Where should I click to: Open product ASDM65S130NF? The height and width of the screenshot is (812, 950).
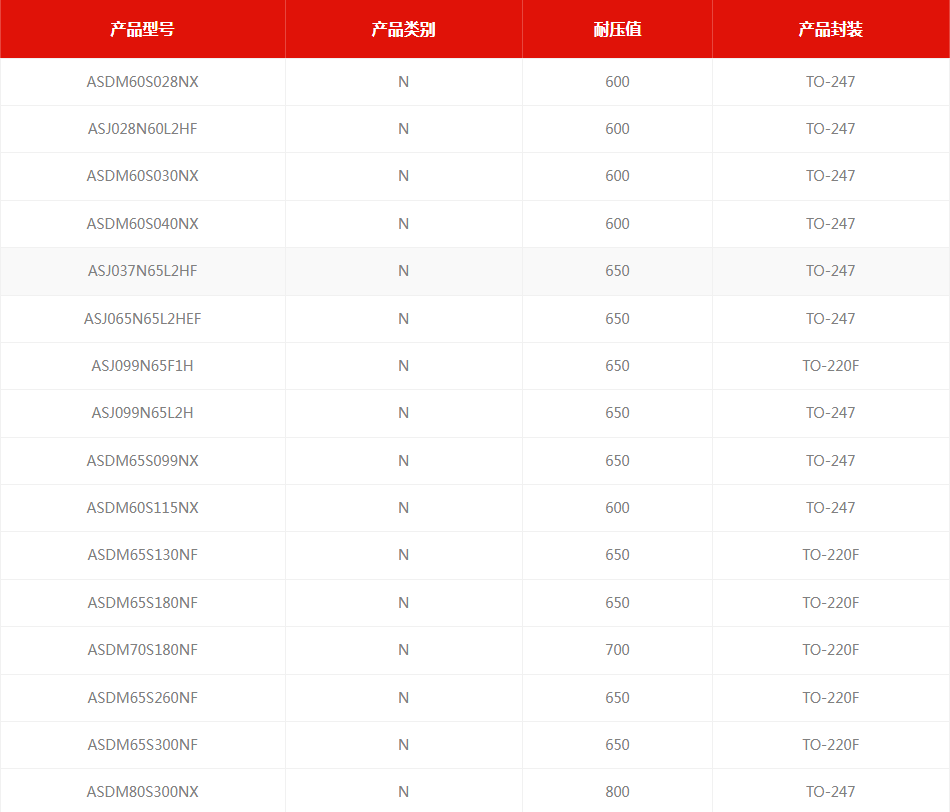[142, 555]
